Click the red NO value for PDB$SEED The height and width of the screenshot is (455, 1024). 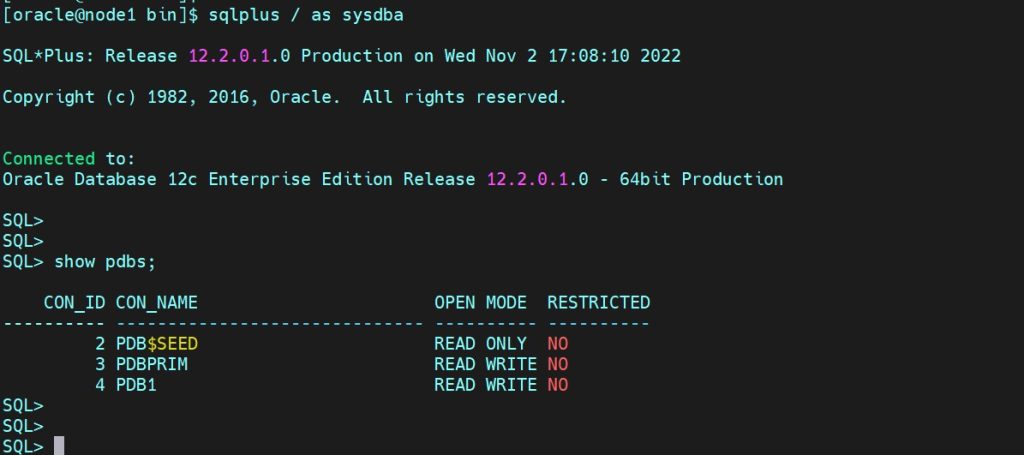point(557,343)
